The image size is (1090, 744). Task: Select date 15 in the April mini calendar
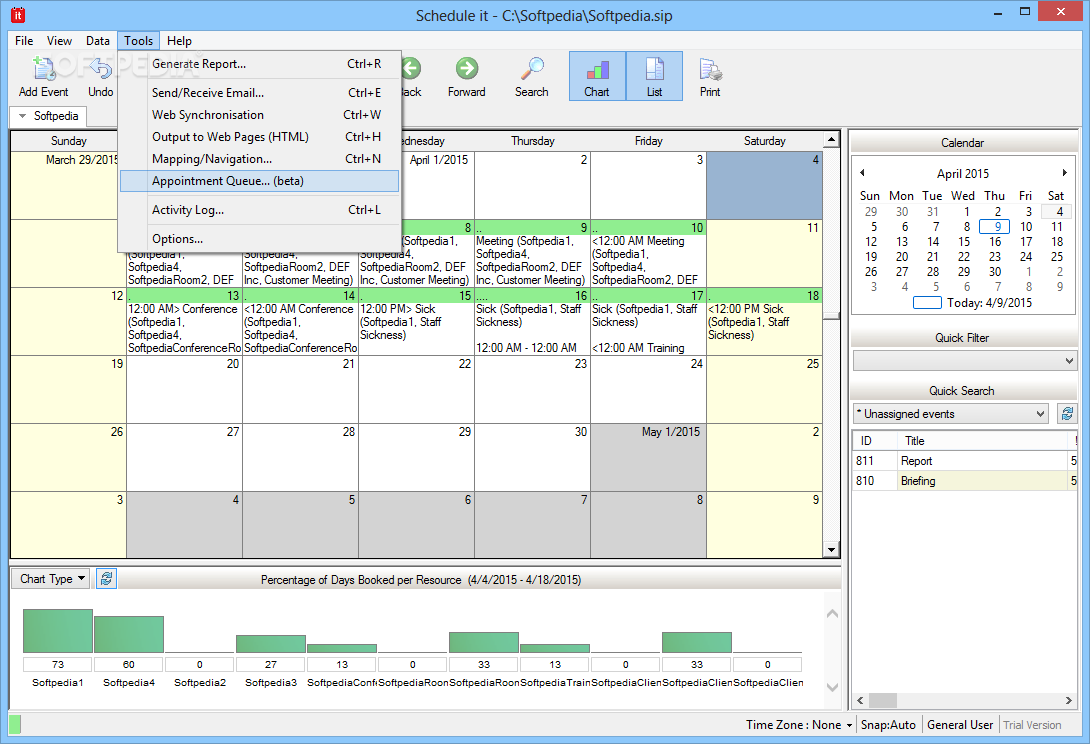point(964,242)
